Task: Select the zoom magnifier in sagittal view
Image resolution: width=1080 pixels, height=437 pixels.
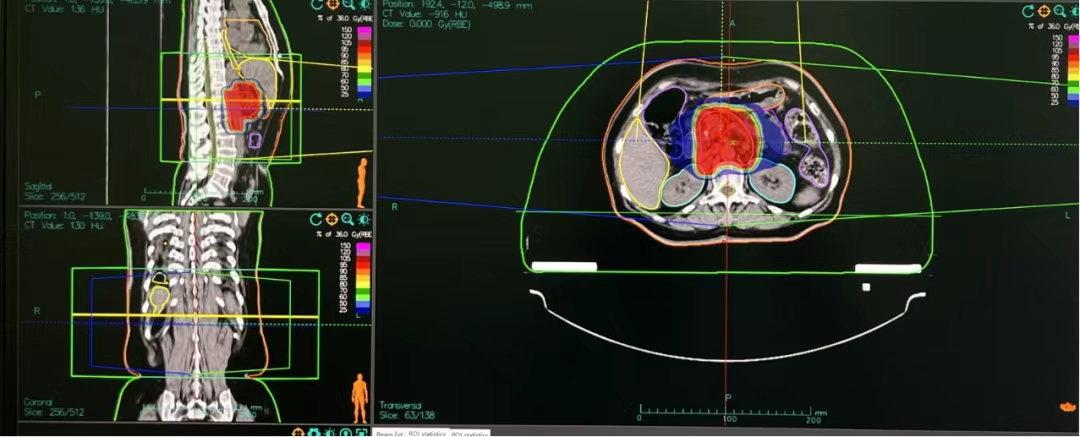Action: [348, 8]
